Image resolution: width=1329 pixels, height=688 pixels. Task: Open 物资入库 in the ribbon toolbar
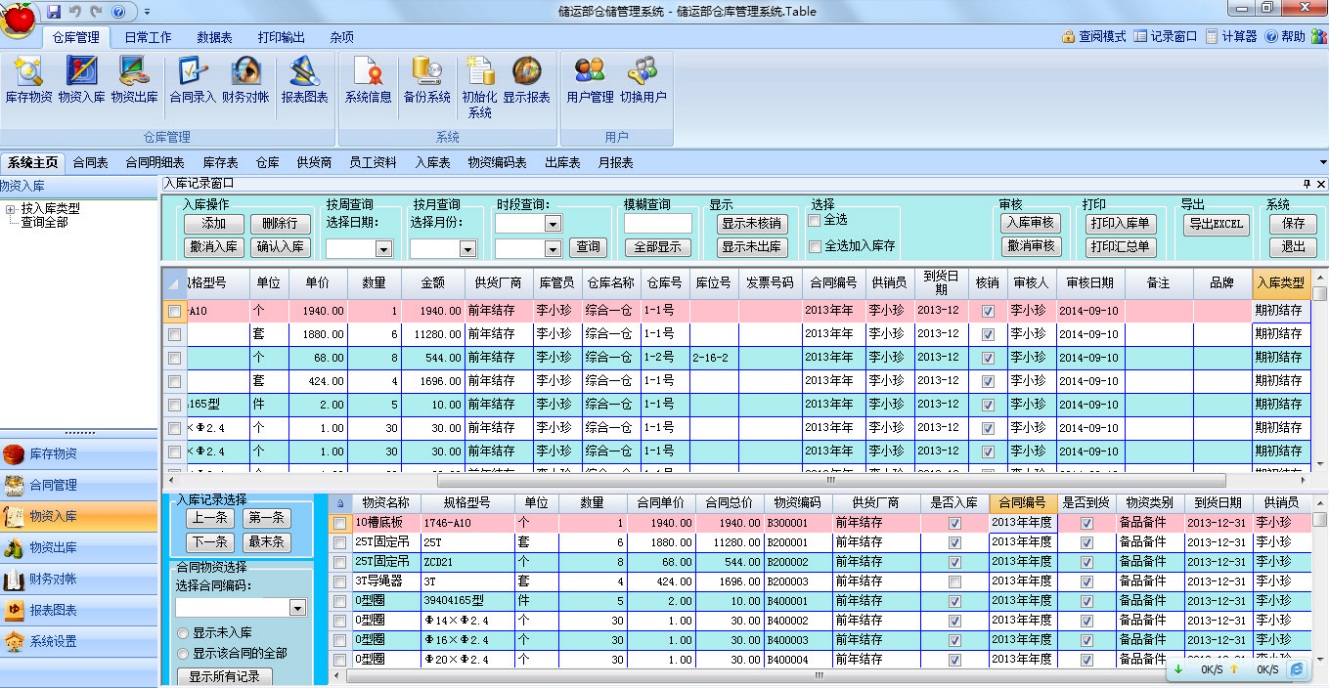81,80
